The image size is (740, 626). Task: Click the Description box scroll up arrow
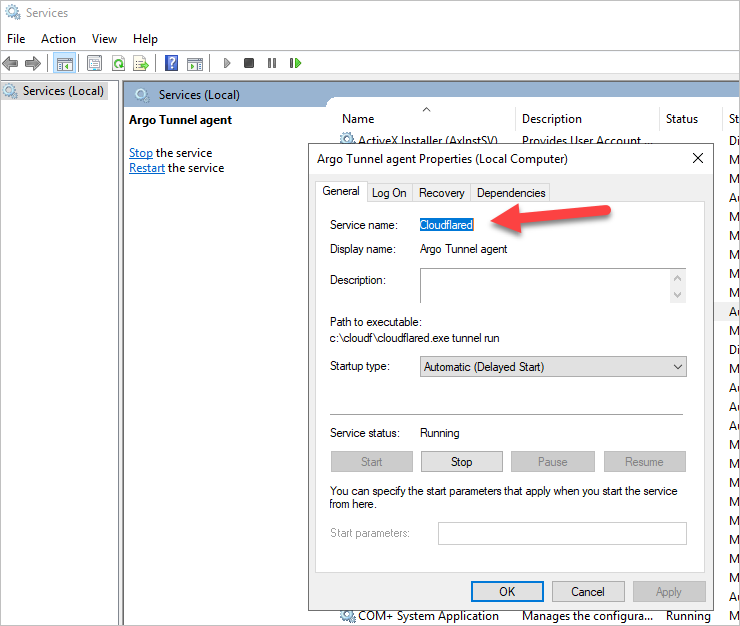(x=678, y=278)
